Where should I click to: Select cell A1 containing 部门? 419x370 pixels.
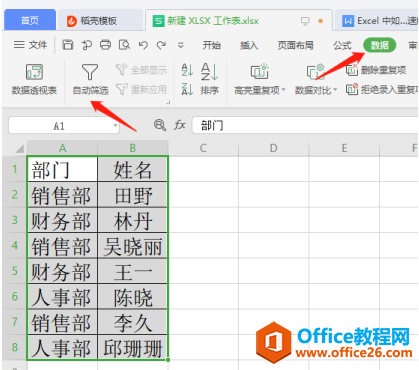point(62,169)
